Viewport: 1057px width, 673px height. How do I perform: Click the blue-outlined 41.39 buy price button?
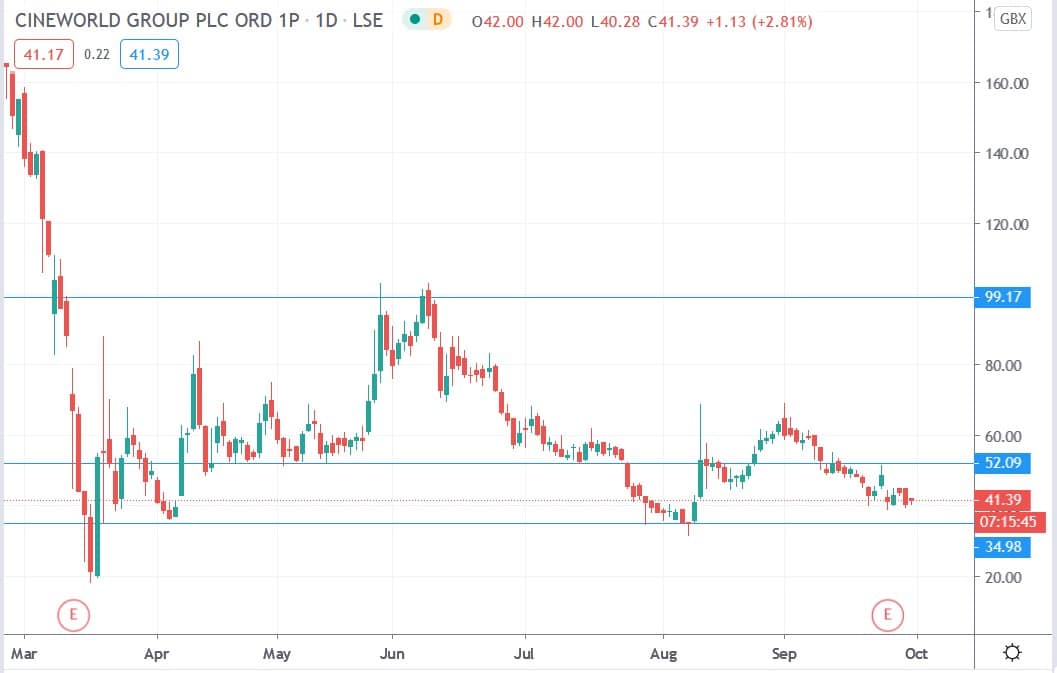[149, 55]
